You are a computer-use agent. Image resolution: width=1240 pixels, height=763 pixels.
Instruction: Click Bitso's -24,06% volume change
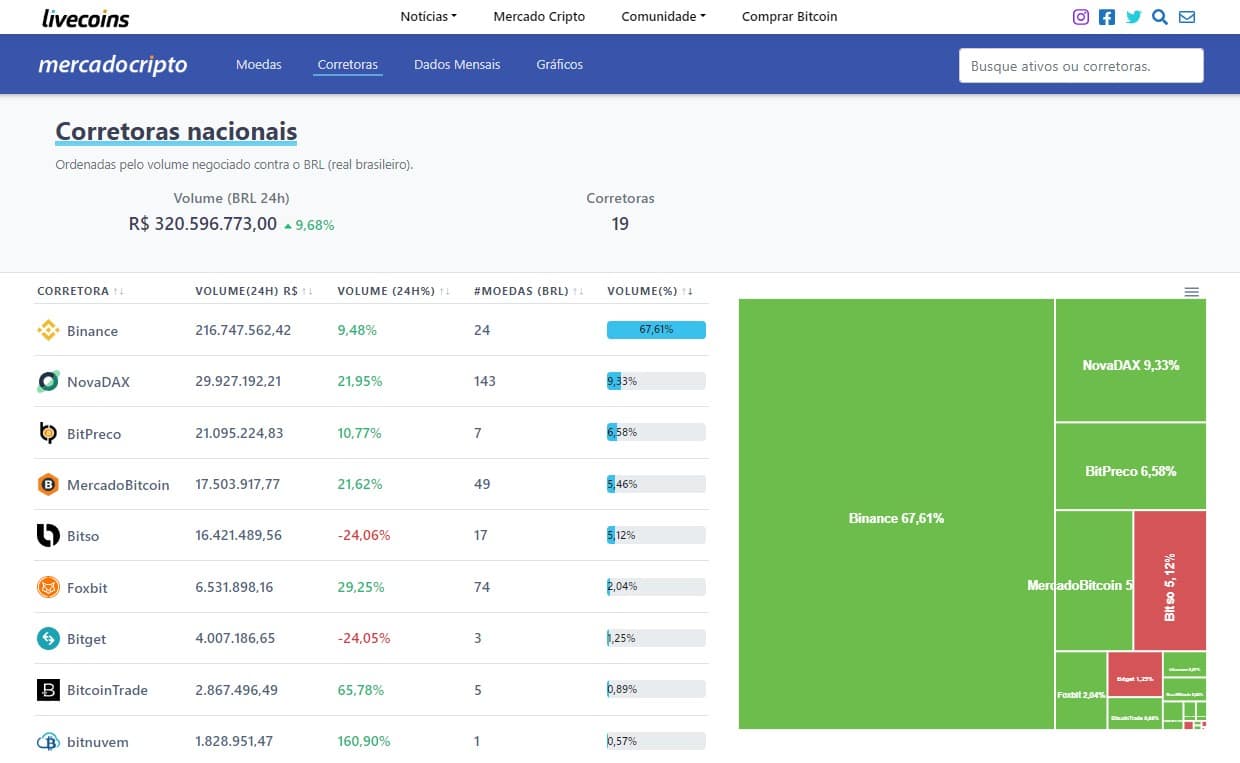point(364,535)
